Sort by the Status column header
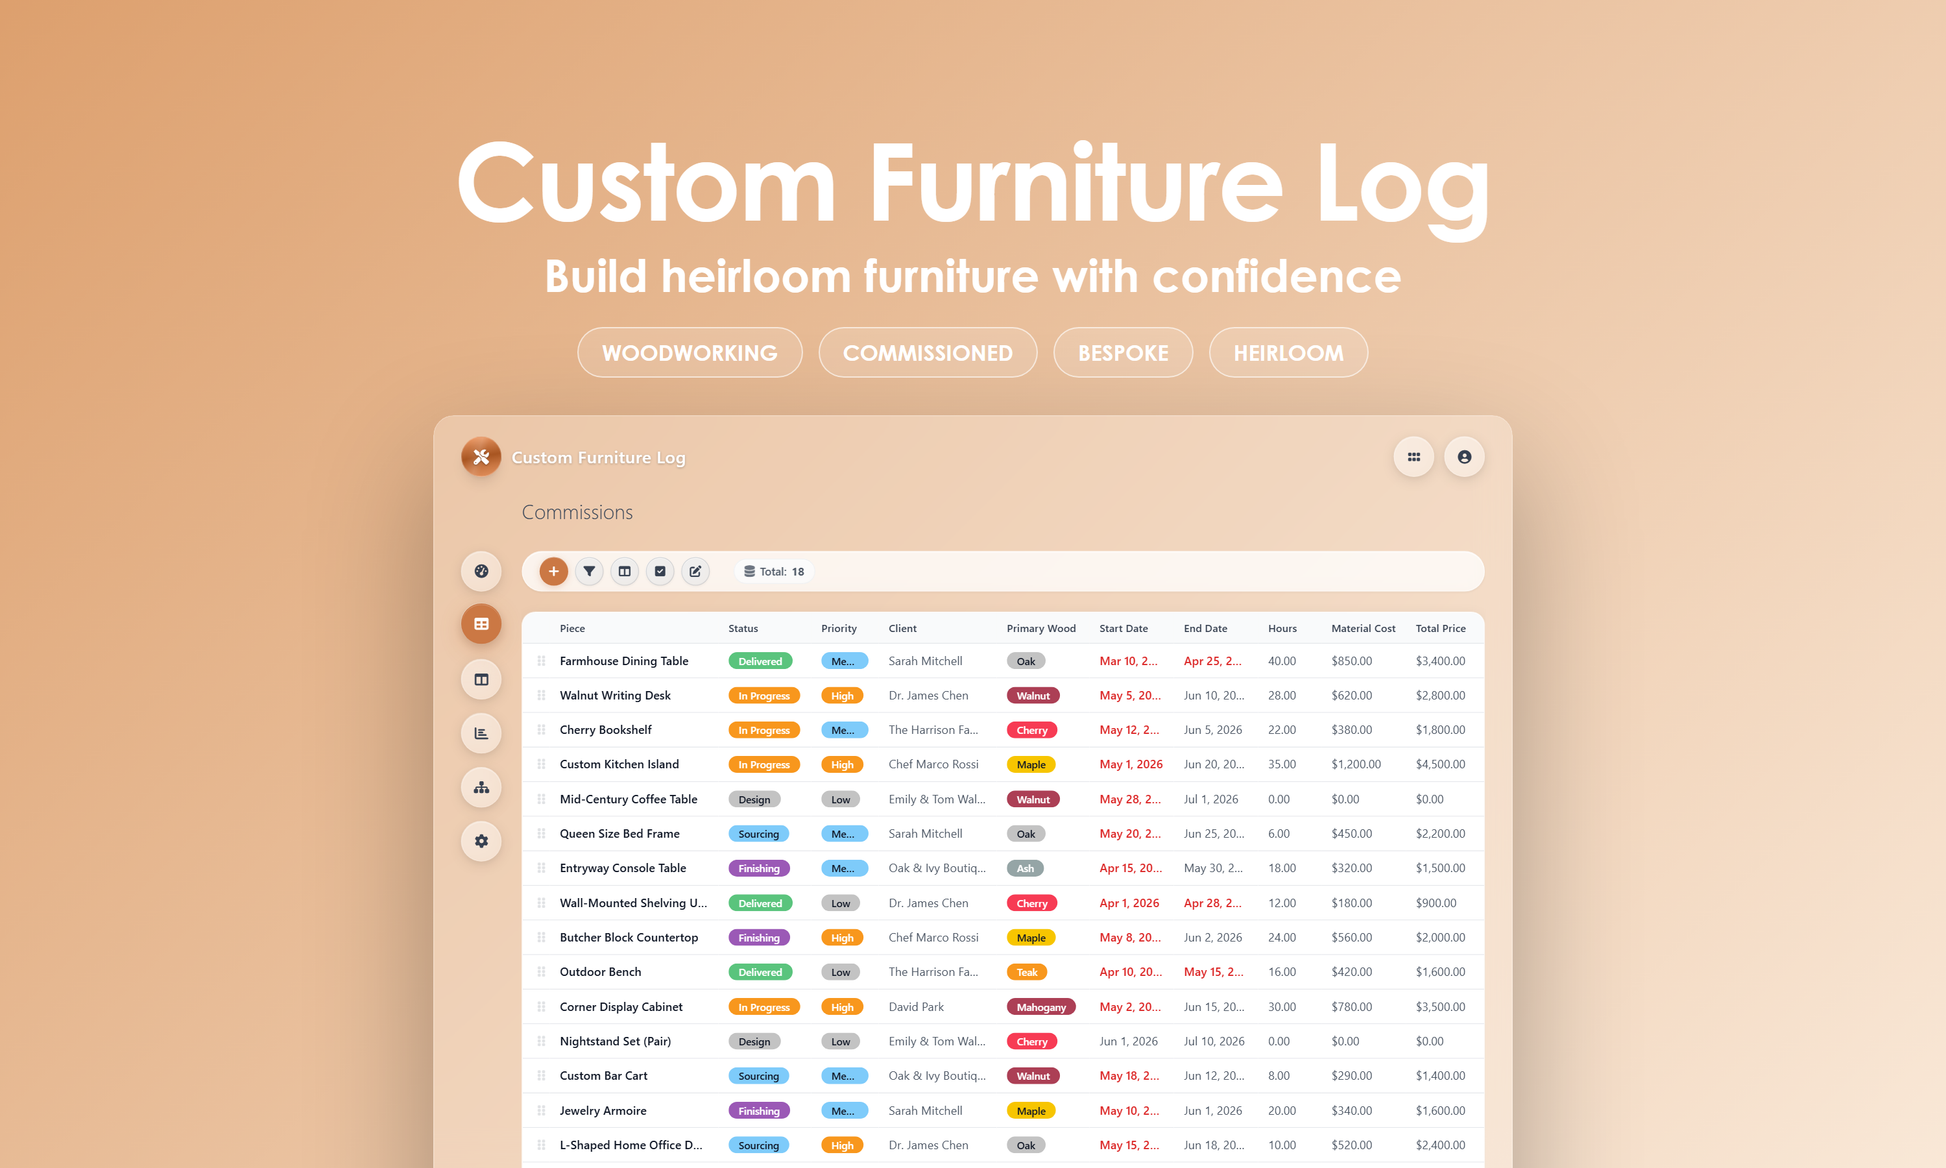The height and width of the screenshot is (1168, 1946). (x=743, y=628)
